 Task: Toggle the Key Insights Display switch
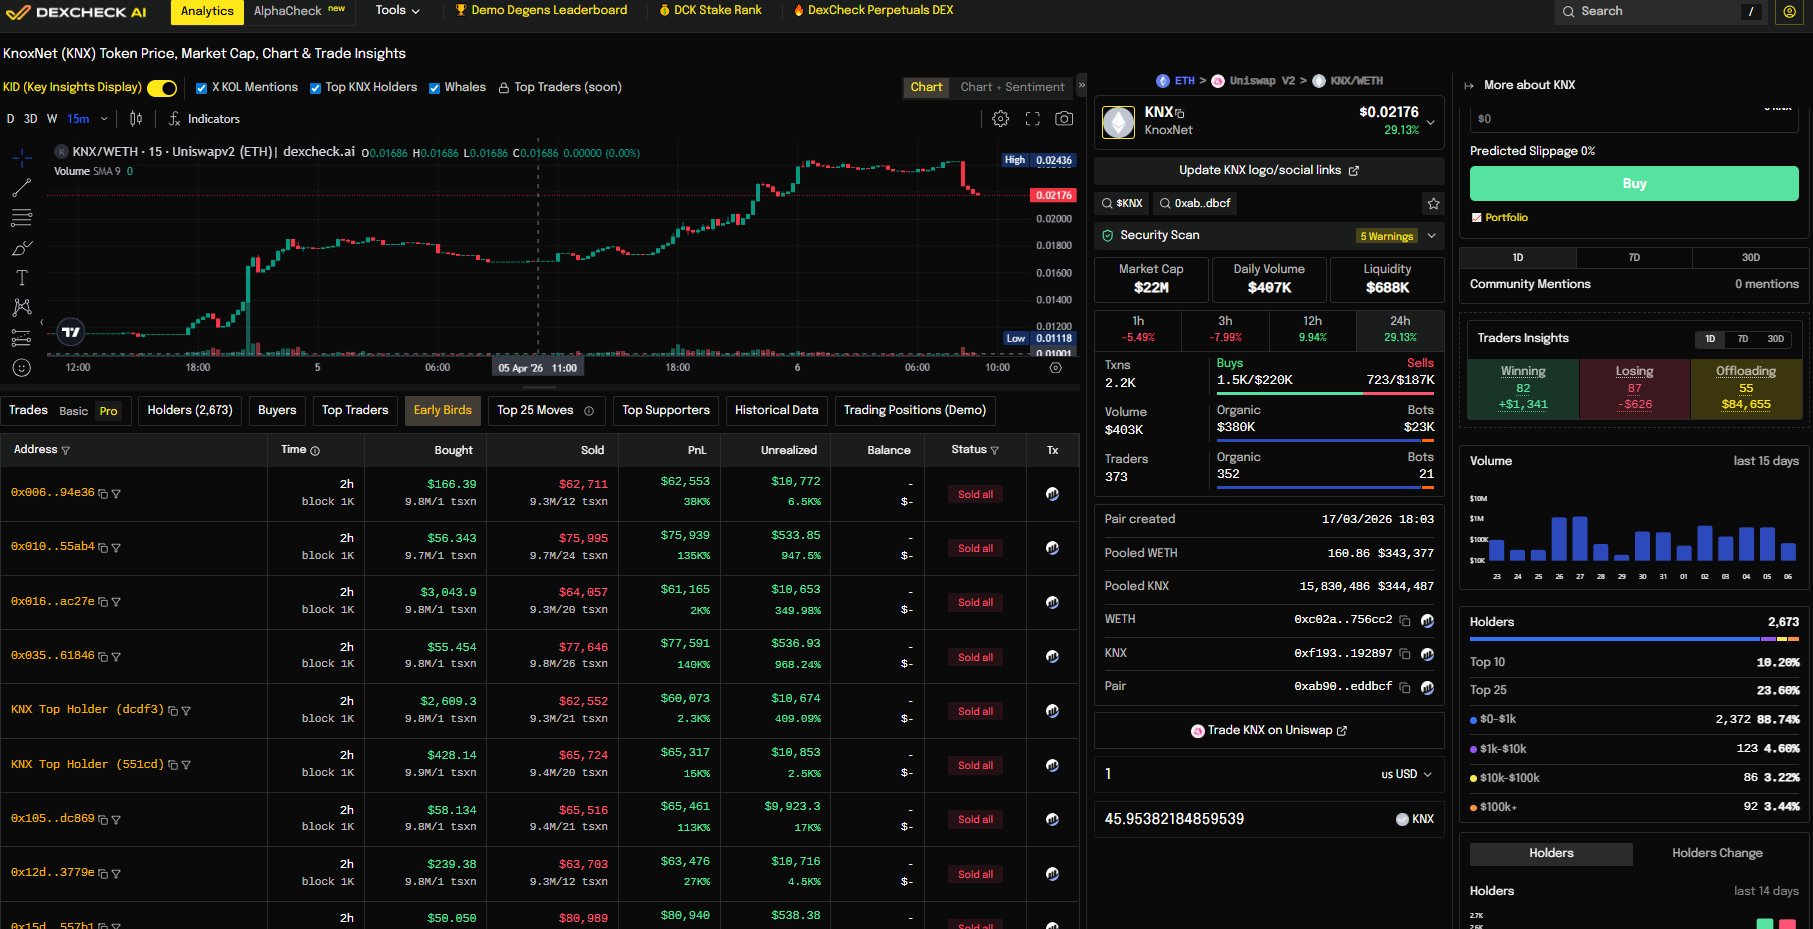tap(162, 88)
